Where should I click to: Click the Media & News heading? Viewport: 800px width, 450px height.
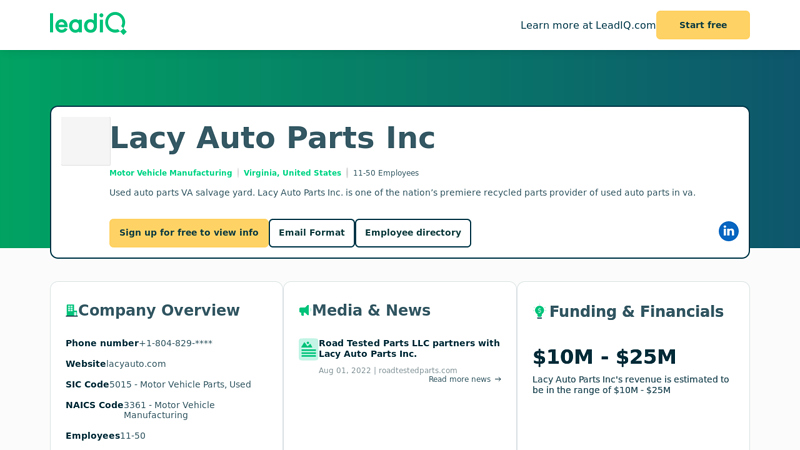coord(371,310)
